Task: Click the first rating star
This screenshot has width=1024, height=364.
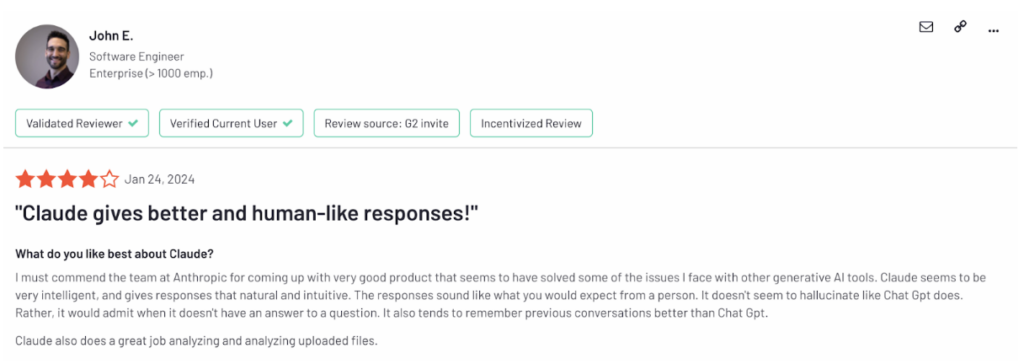Action: 25,179
